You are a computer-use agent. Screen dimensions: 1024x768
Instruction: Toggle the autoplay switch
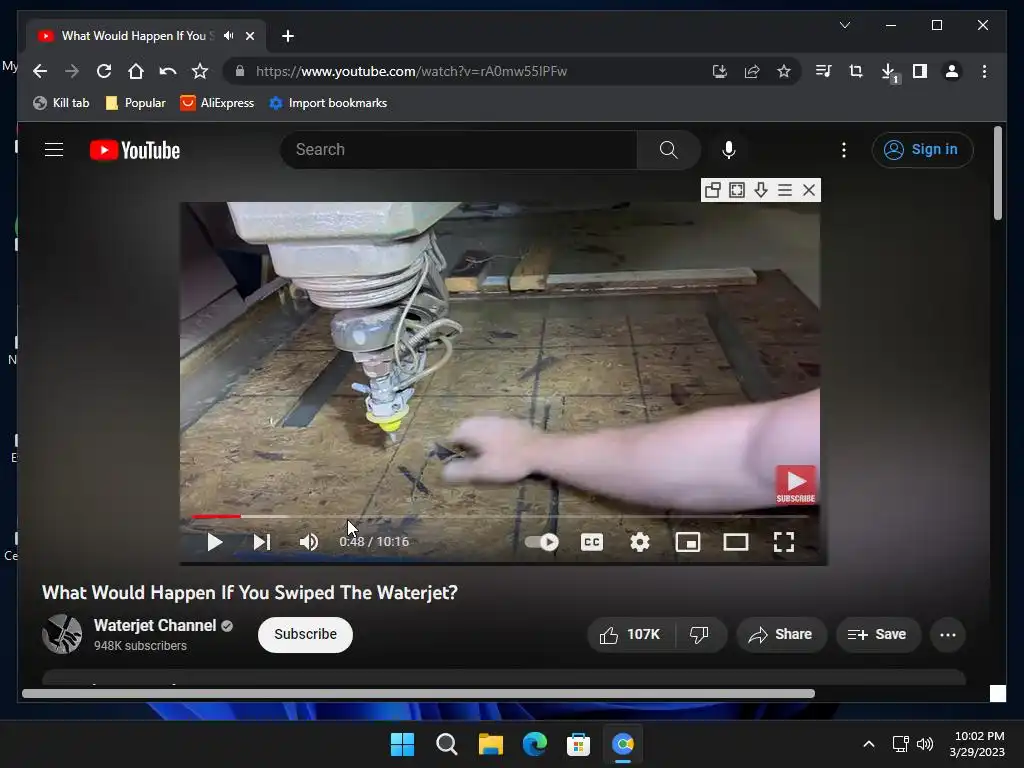541,542
